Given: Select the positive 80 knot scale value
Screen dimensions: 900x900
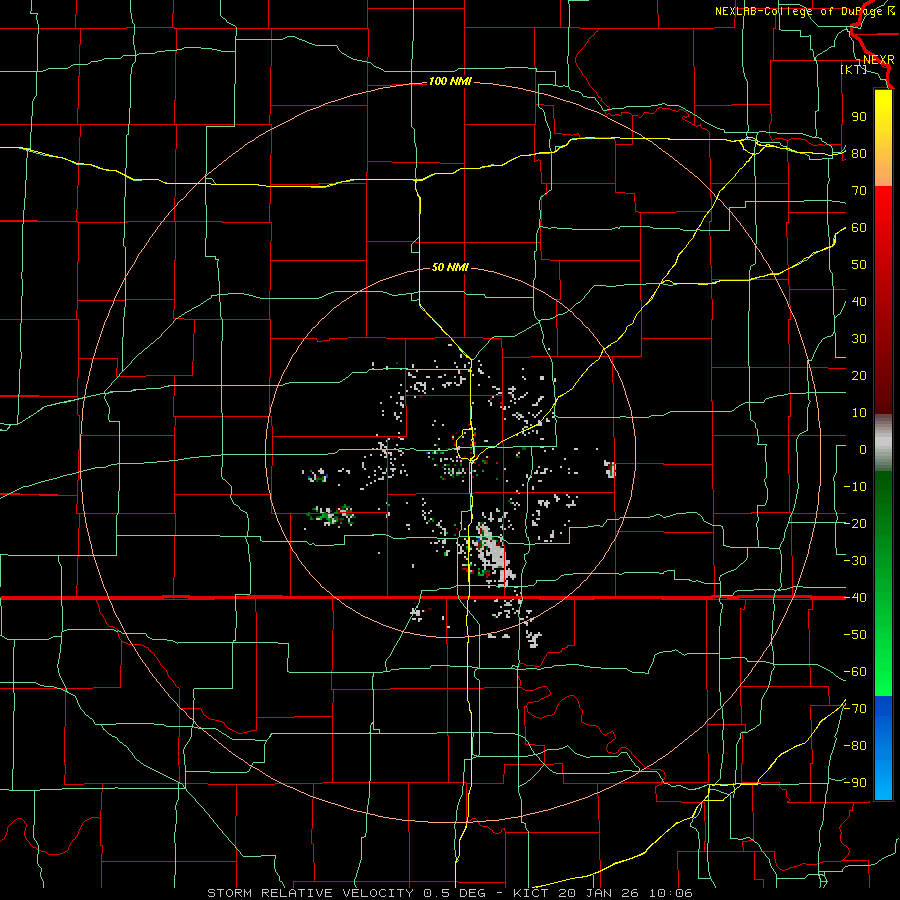Looking at the screenshot, I should (x=859, y=153).
